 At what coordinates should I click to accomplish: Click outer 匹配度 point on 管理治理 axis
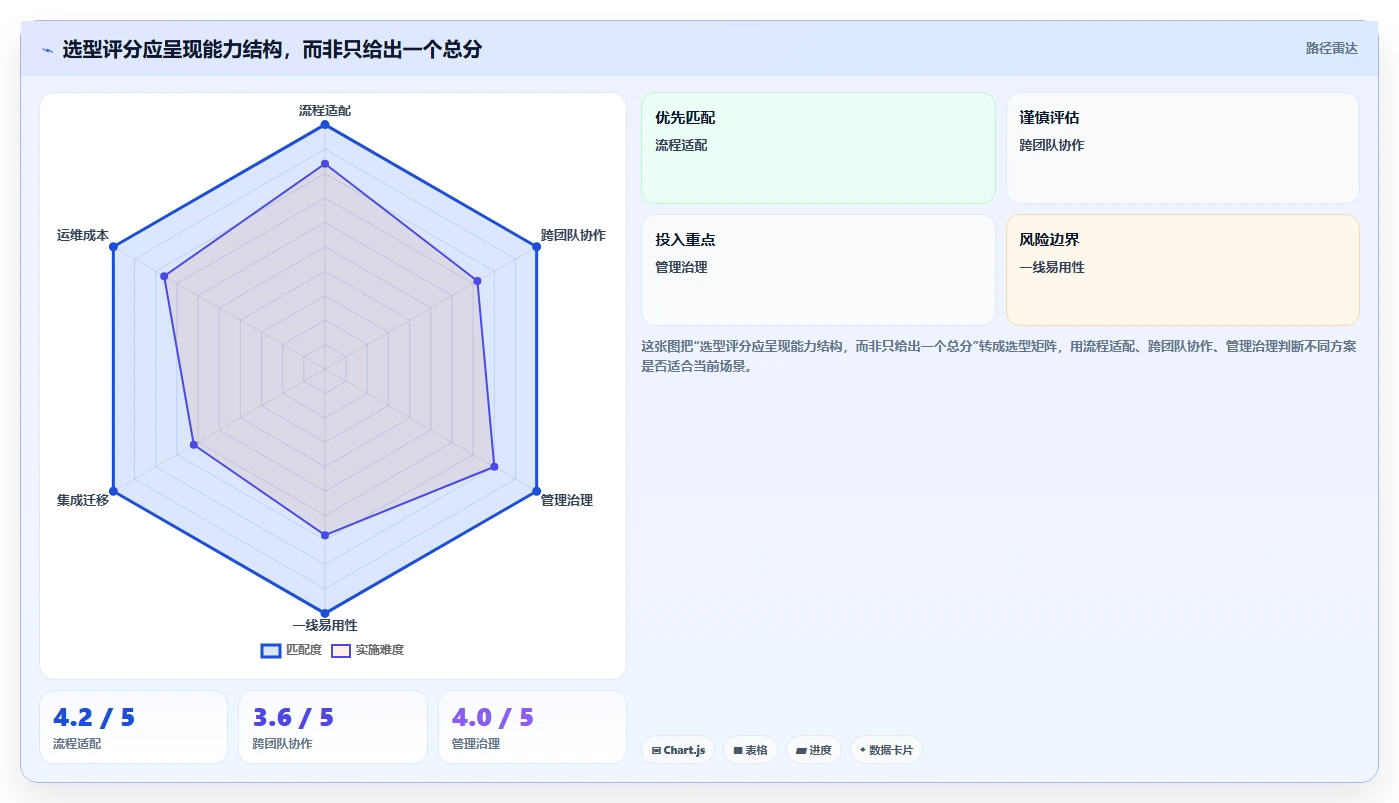pos(537,491)
